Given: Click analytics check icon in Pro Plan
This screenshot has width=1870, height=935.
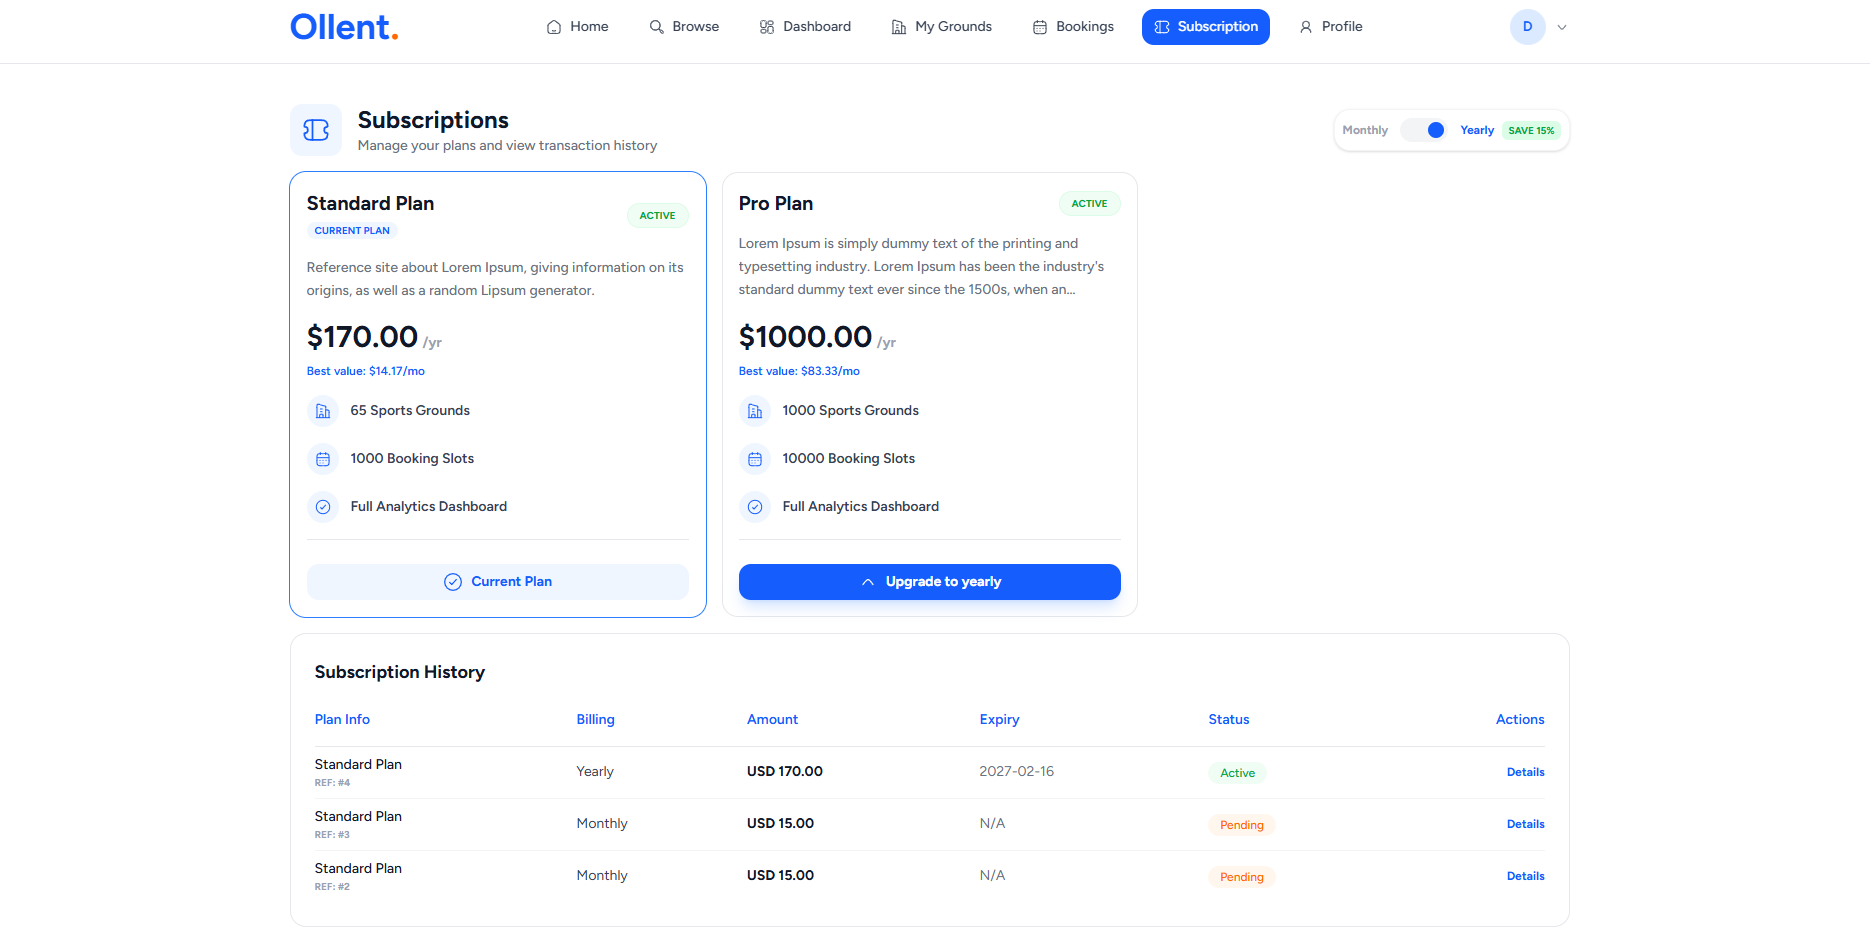Looking at the screenshot, I should [x=755, y=507].
